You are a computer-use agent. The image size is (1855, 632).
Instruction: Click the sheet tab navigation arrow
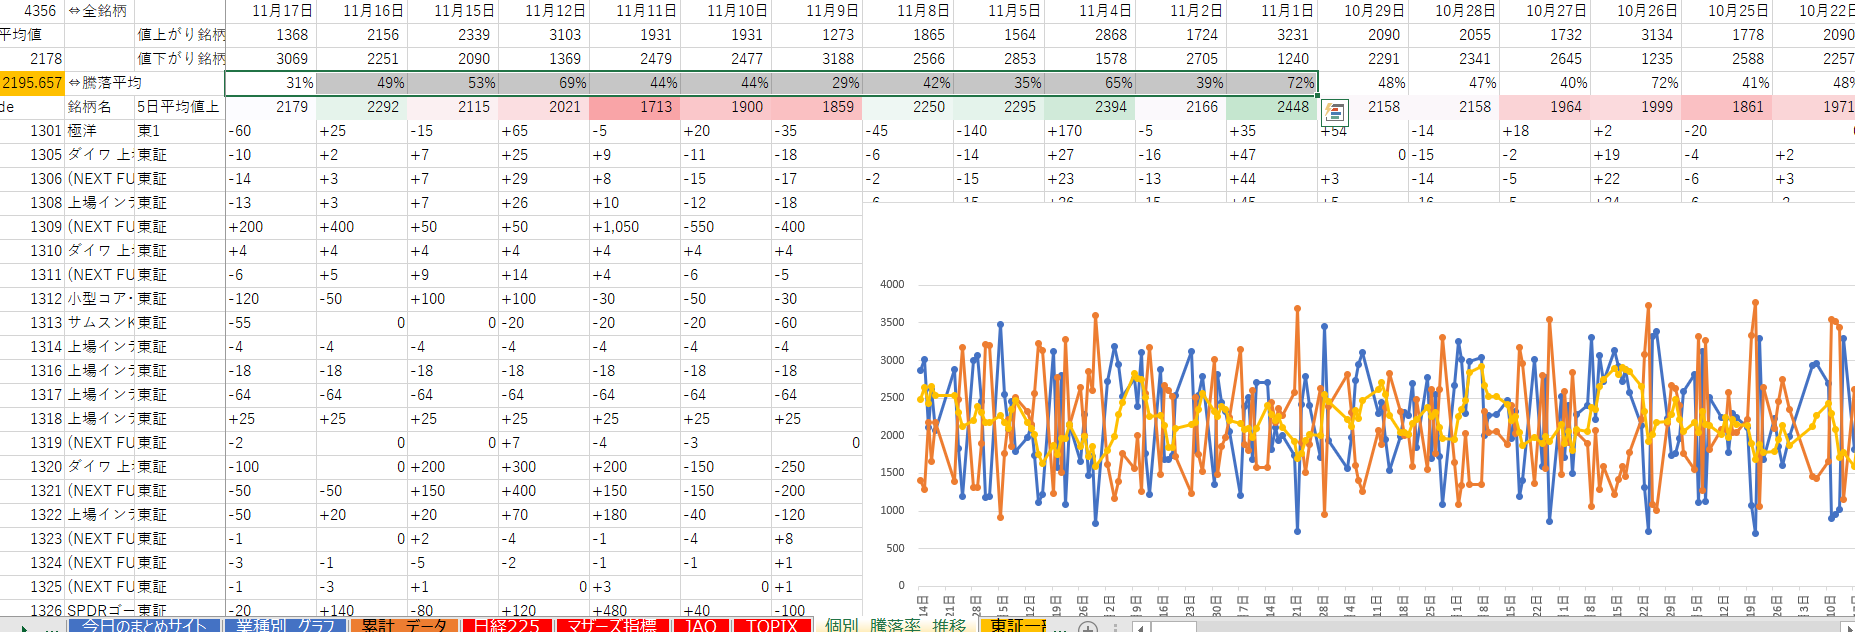coord(24,627)
